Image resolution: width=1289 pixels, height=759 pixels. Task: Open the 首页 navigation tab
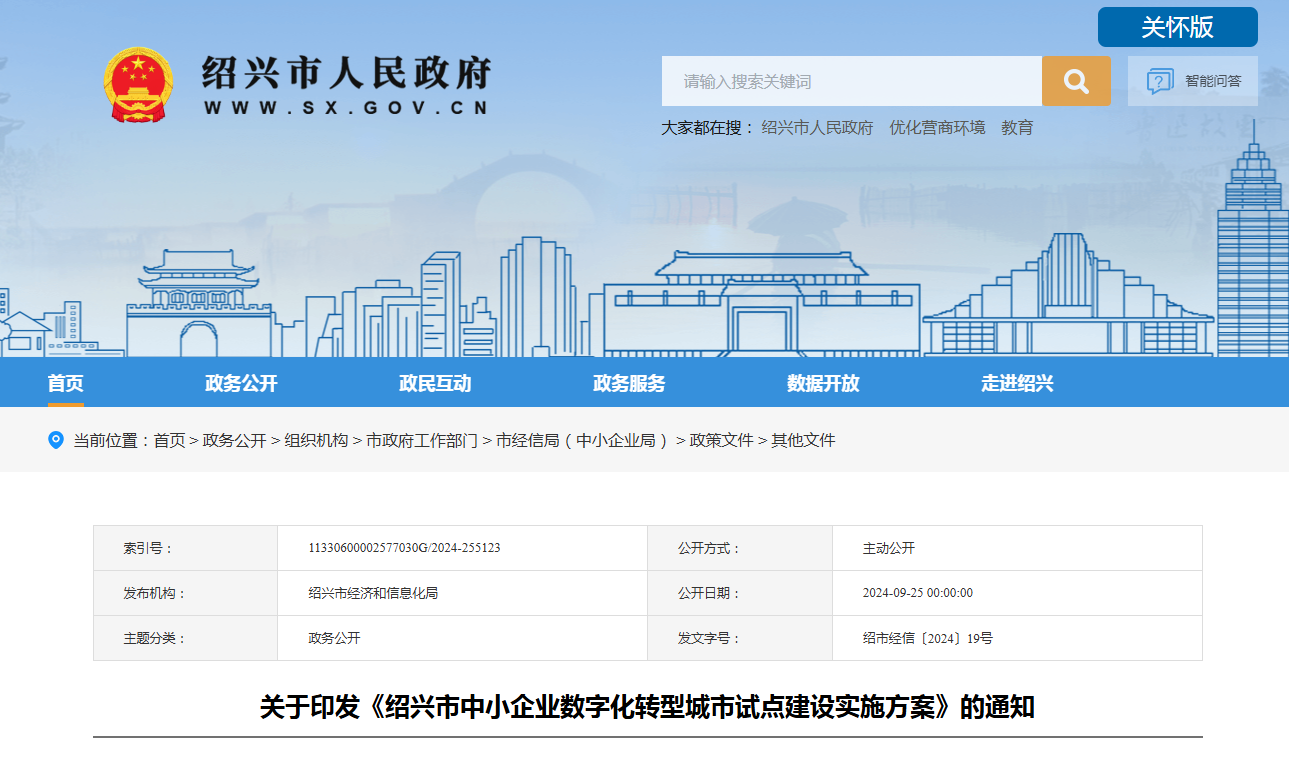tap(66, 383)
